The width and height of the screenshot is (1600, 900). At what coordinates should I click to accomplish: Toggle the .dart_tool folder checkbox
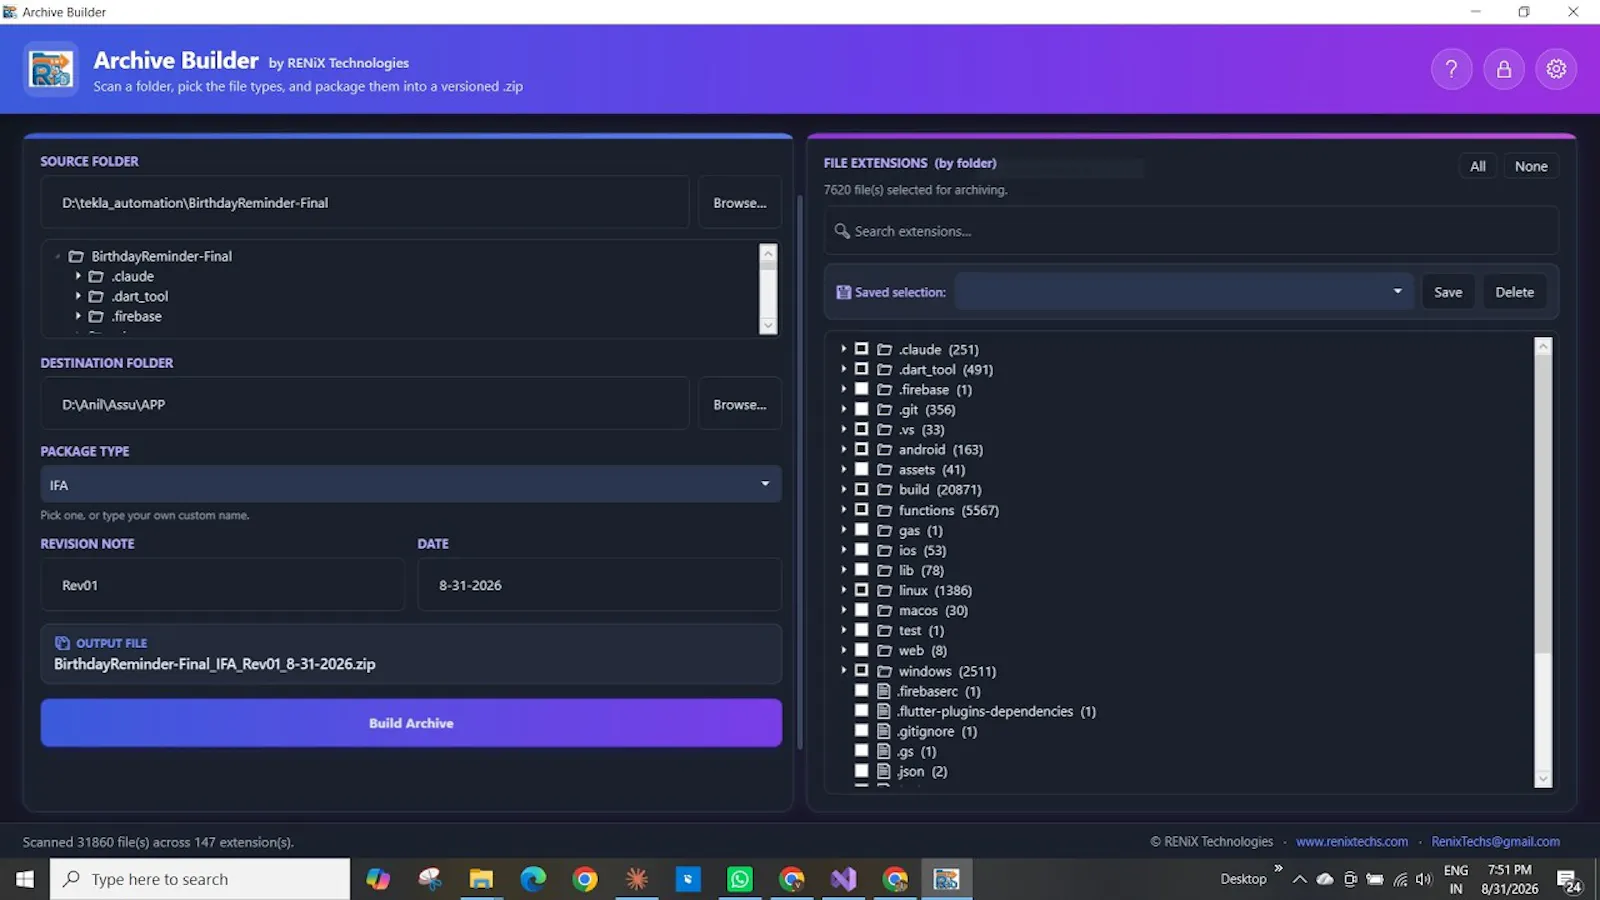coord(861,369)
